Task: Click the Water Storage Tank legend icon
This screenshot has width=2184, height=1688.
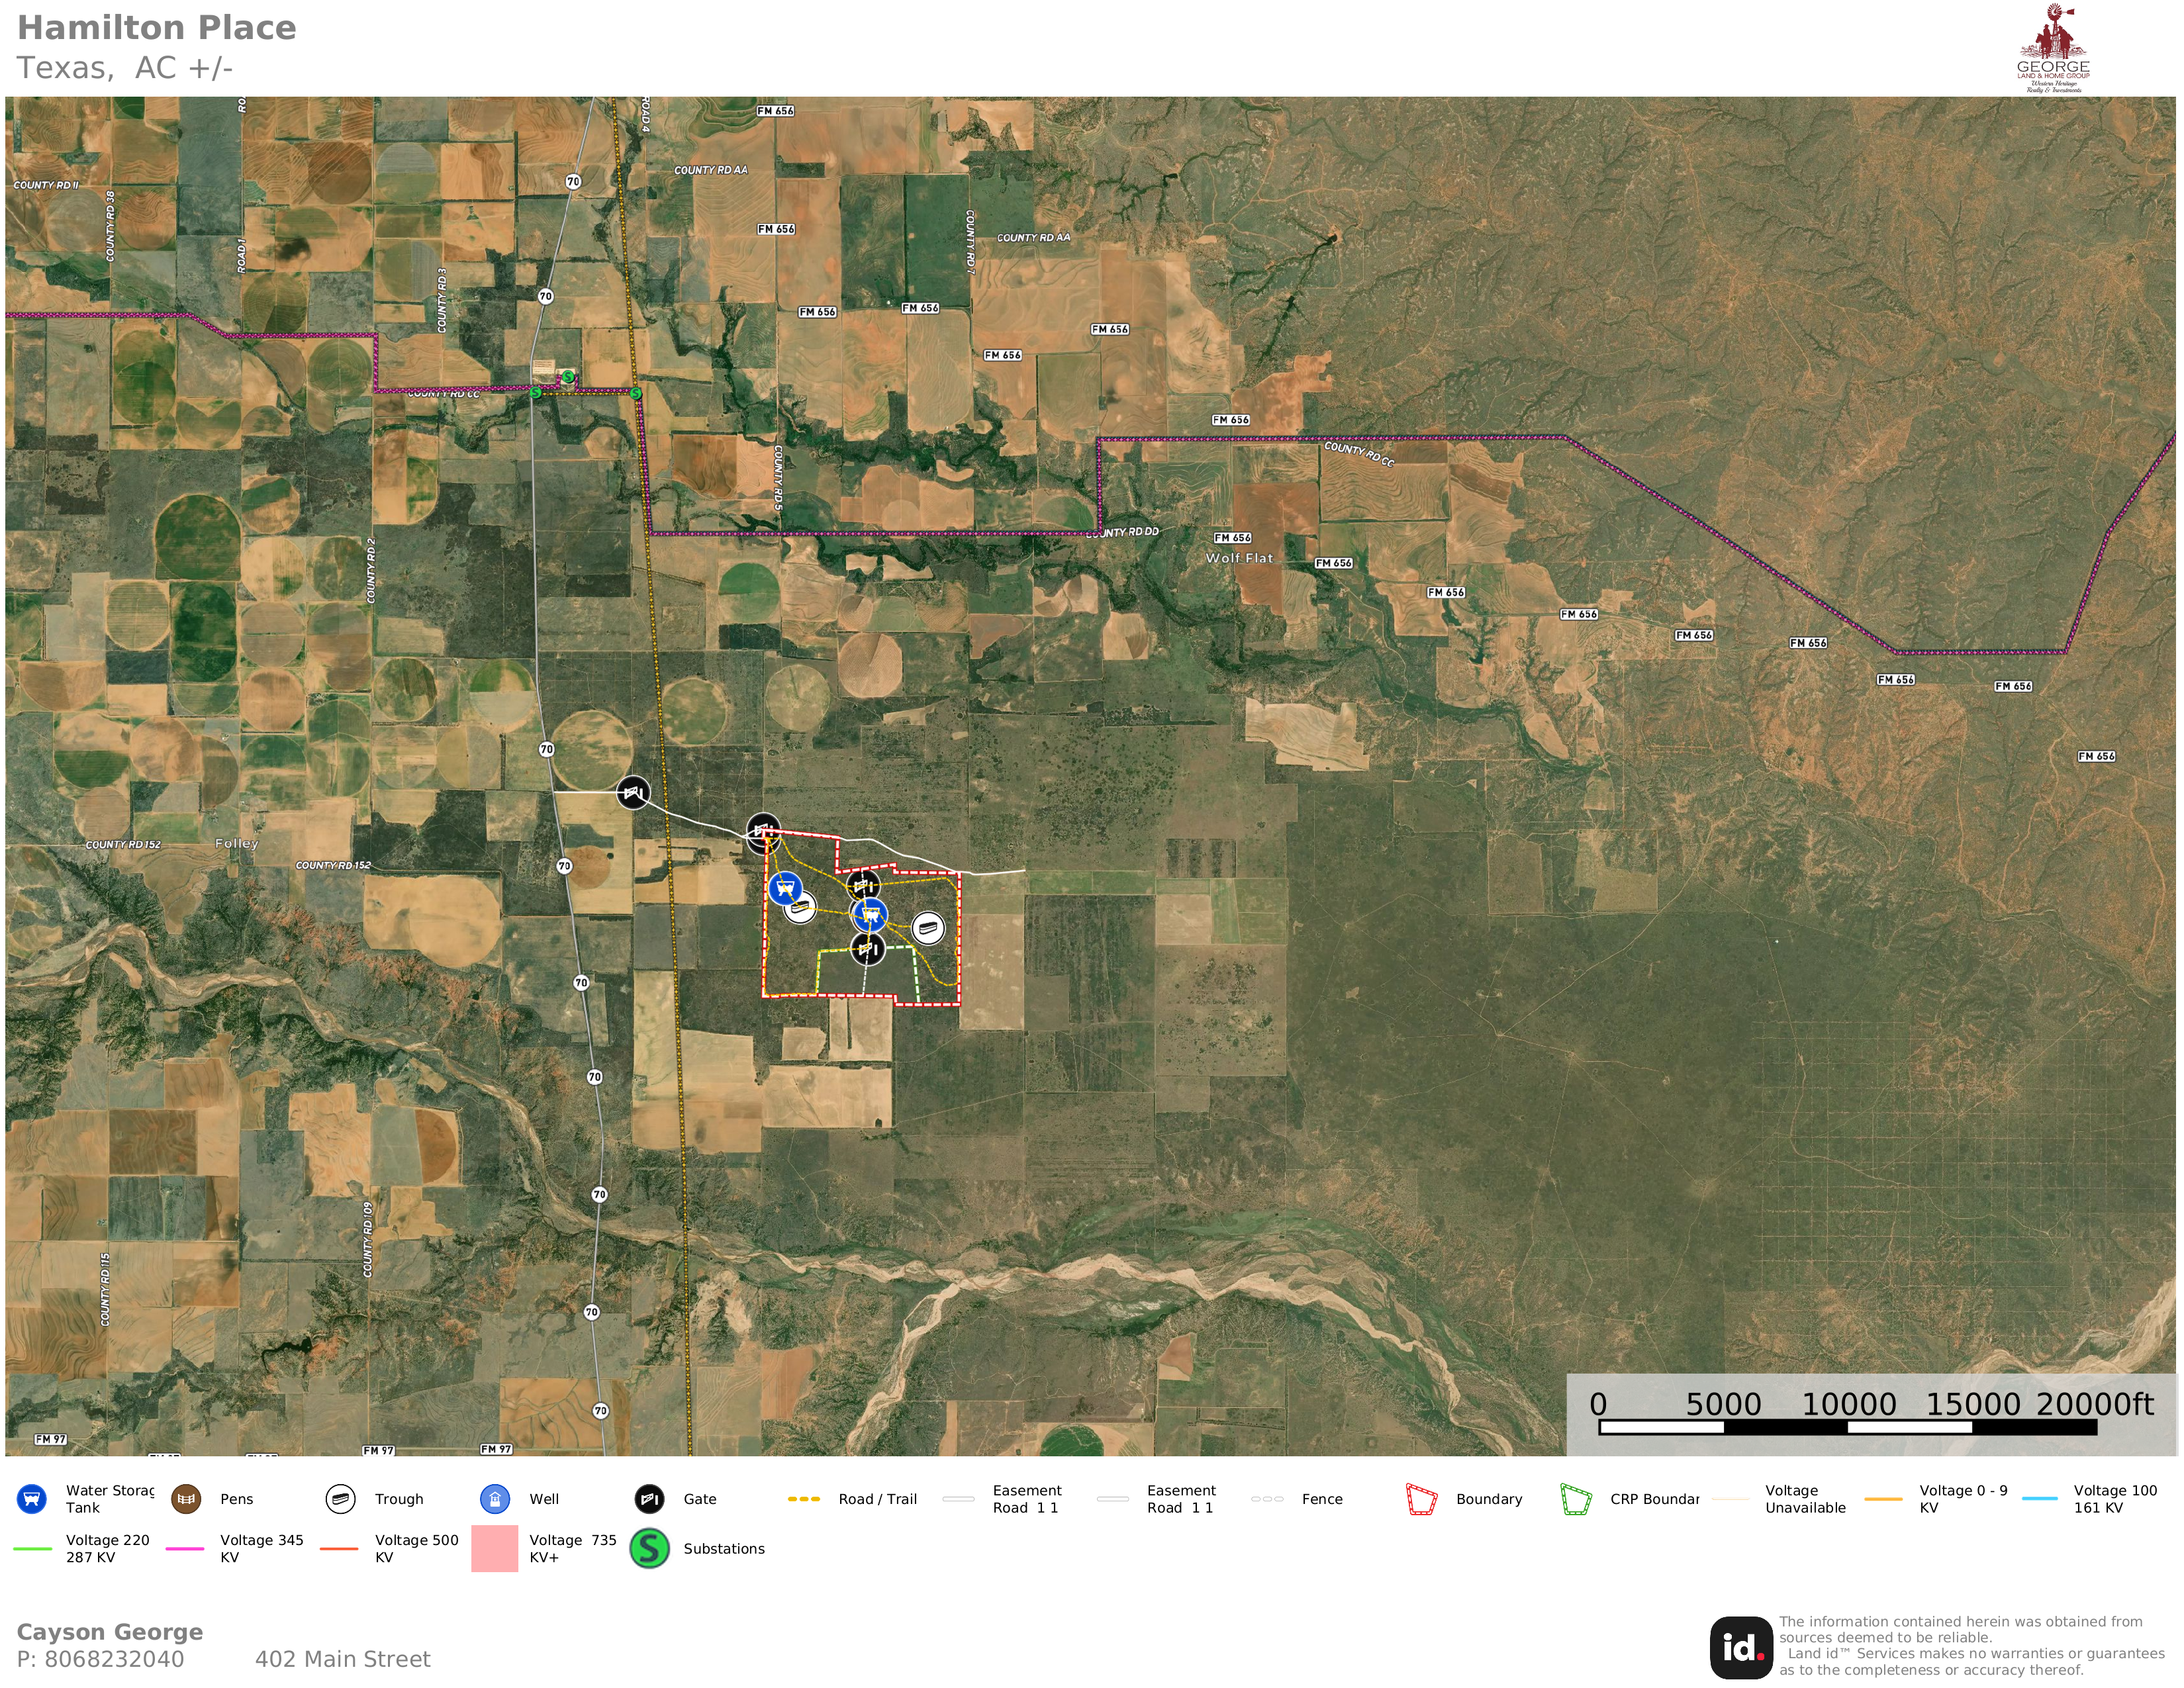Action: click(x=32, y=1499)
